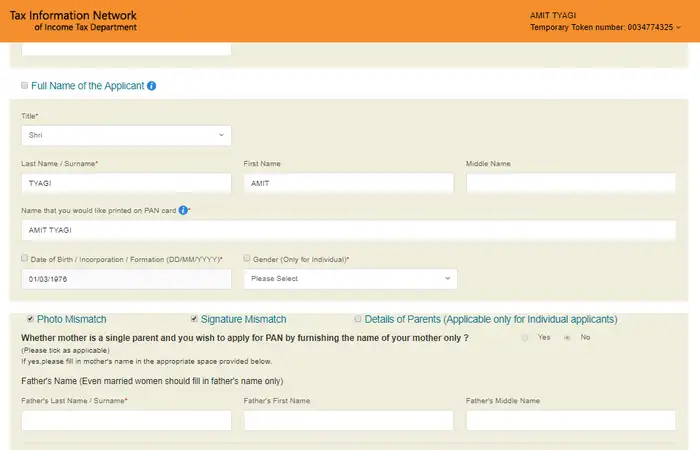
Task: Click the PAN card printed name field
Action: click(348, 230)
